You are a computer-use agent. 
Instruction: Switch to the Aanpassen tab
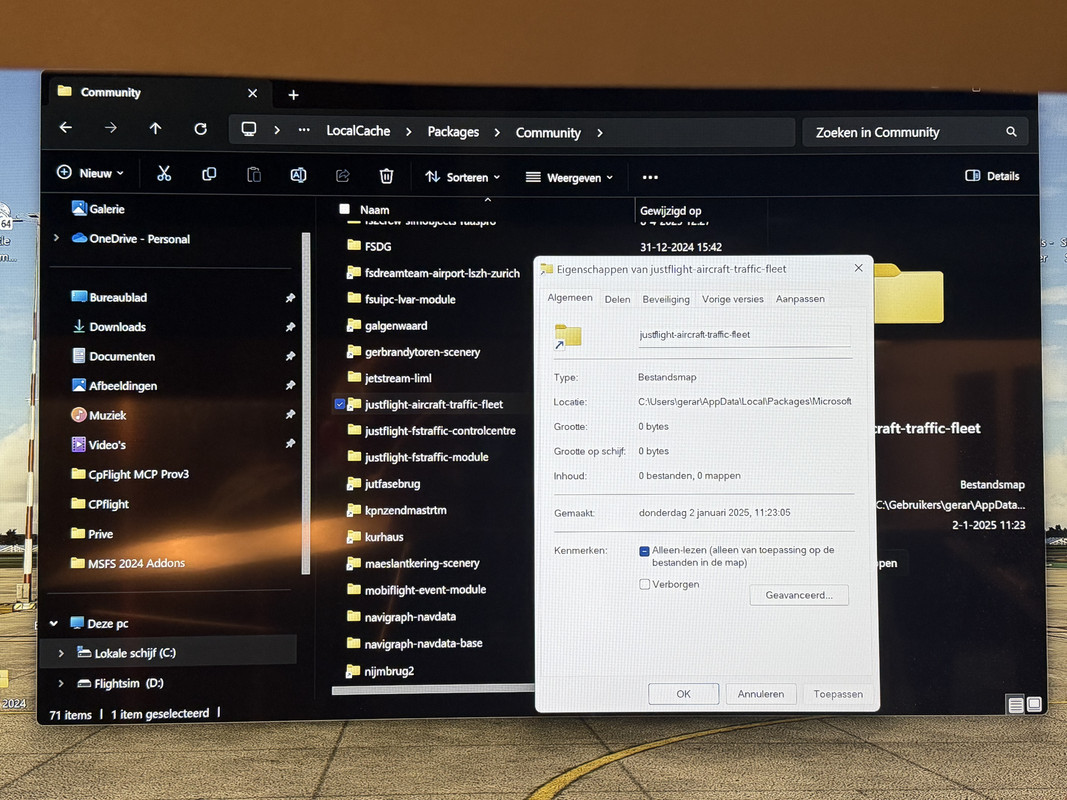pos(800,299)
